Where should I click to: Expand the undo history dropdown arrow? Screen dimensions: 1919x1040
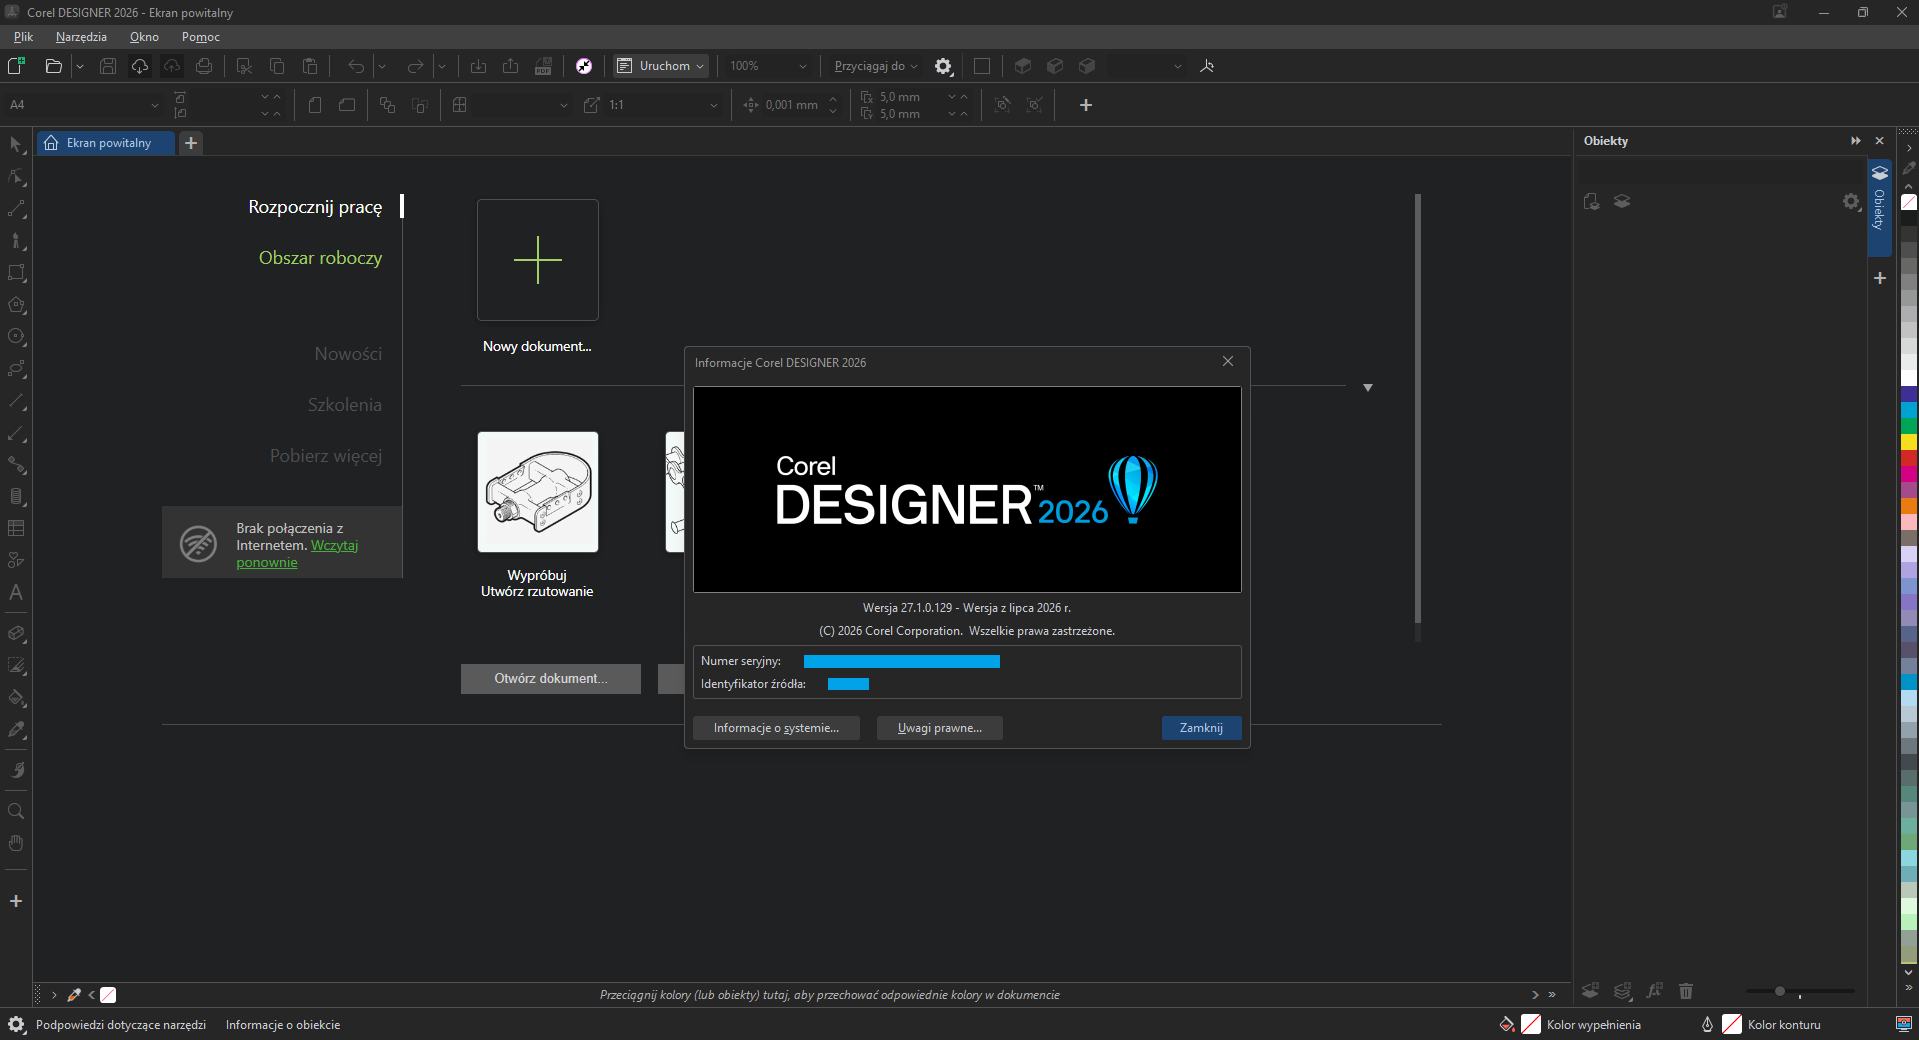point(382,66)
